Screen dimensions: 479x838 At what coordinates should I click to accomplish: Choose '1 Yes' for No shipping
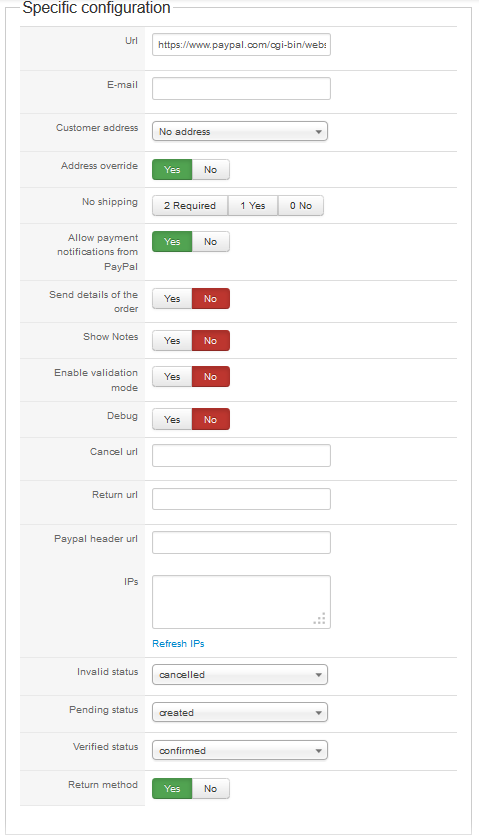(253, 206)
